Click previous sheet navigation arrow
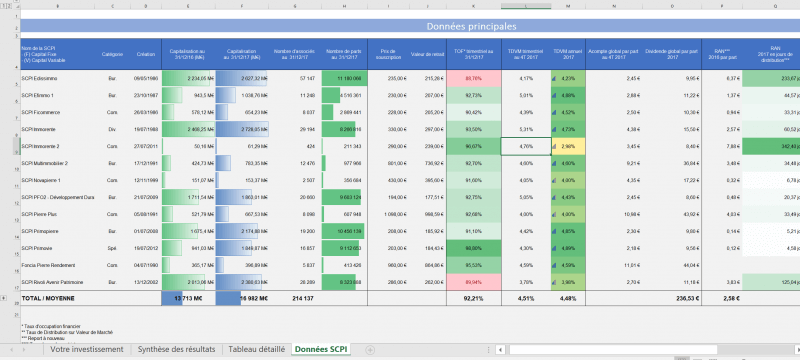Viewport: 800px width, 360px height. click(x=12, y=350)
